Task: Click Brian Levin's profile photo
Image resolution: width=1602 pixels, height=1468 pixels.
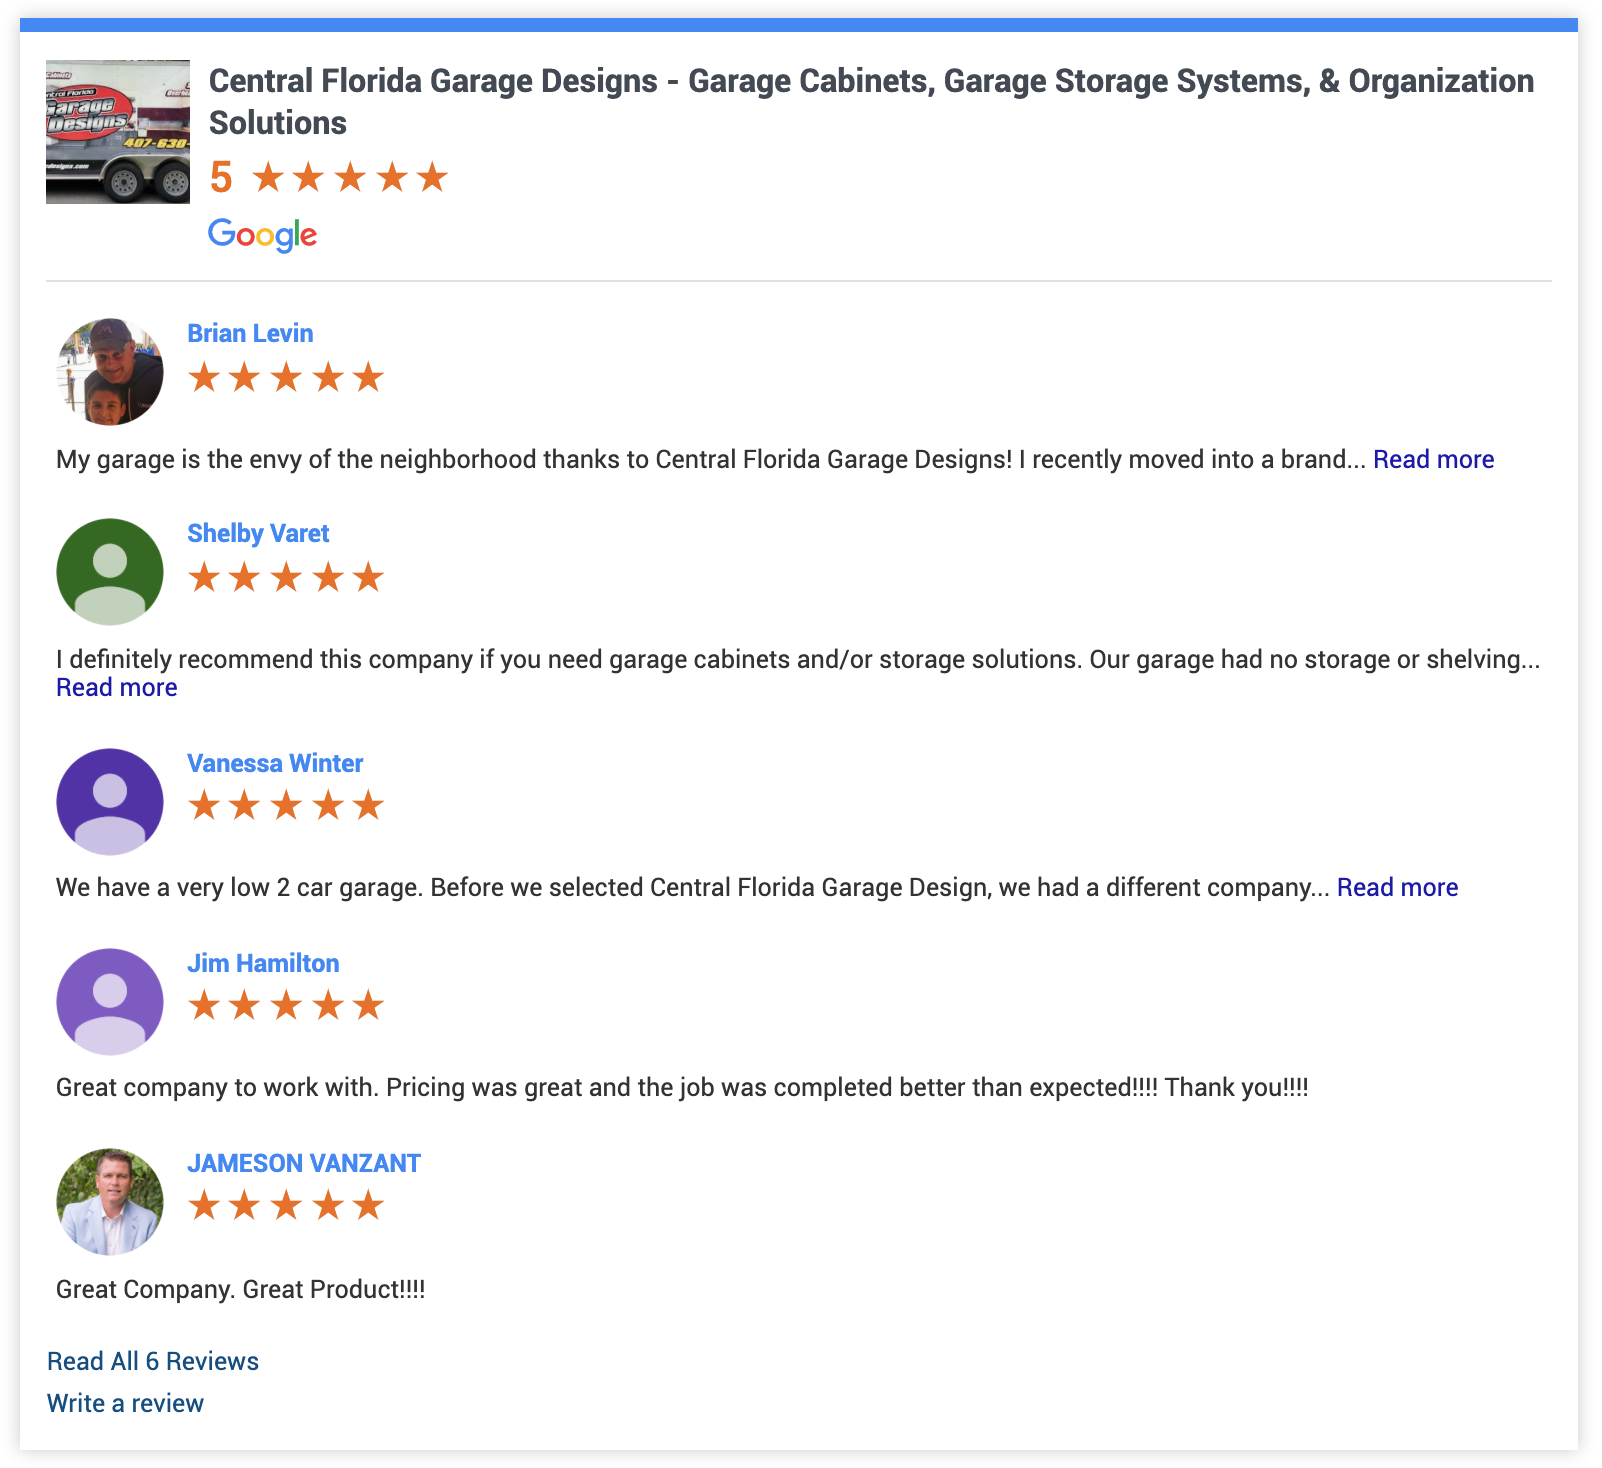Action: pyautogui.click(x=110, y=372)
